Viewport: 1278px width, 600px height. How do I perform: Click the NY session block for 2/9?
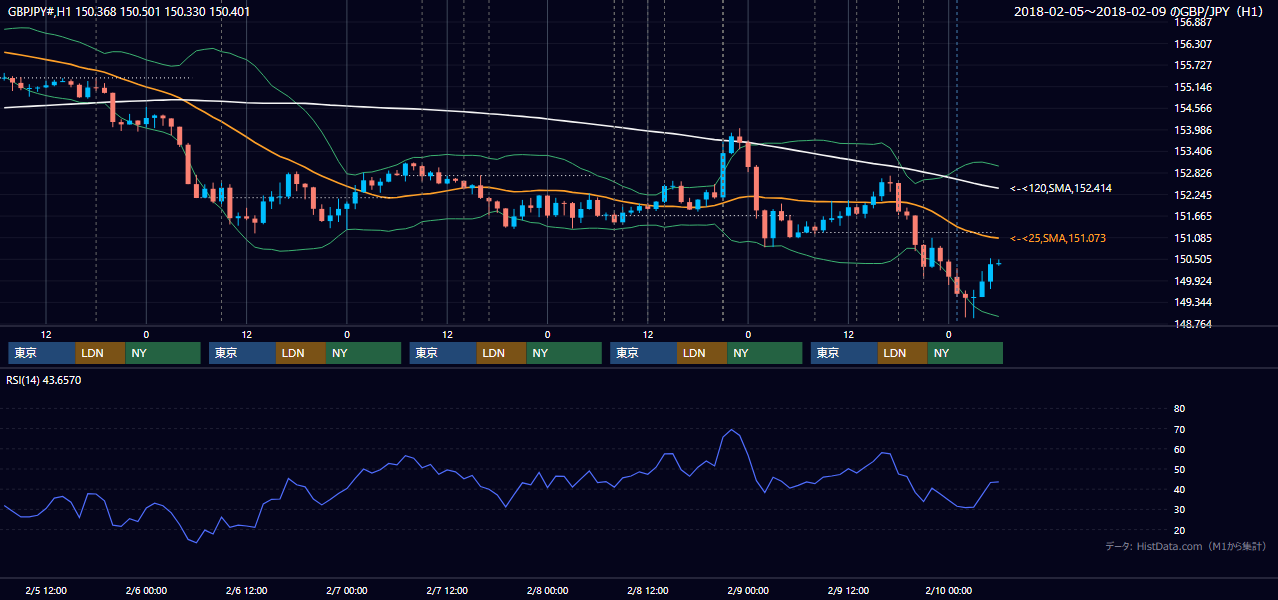965,353
